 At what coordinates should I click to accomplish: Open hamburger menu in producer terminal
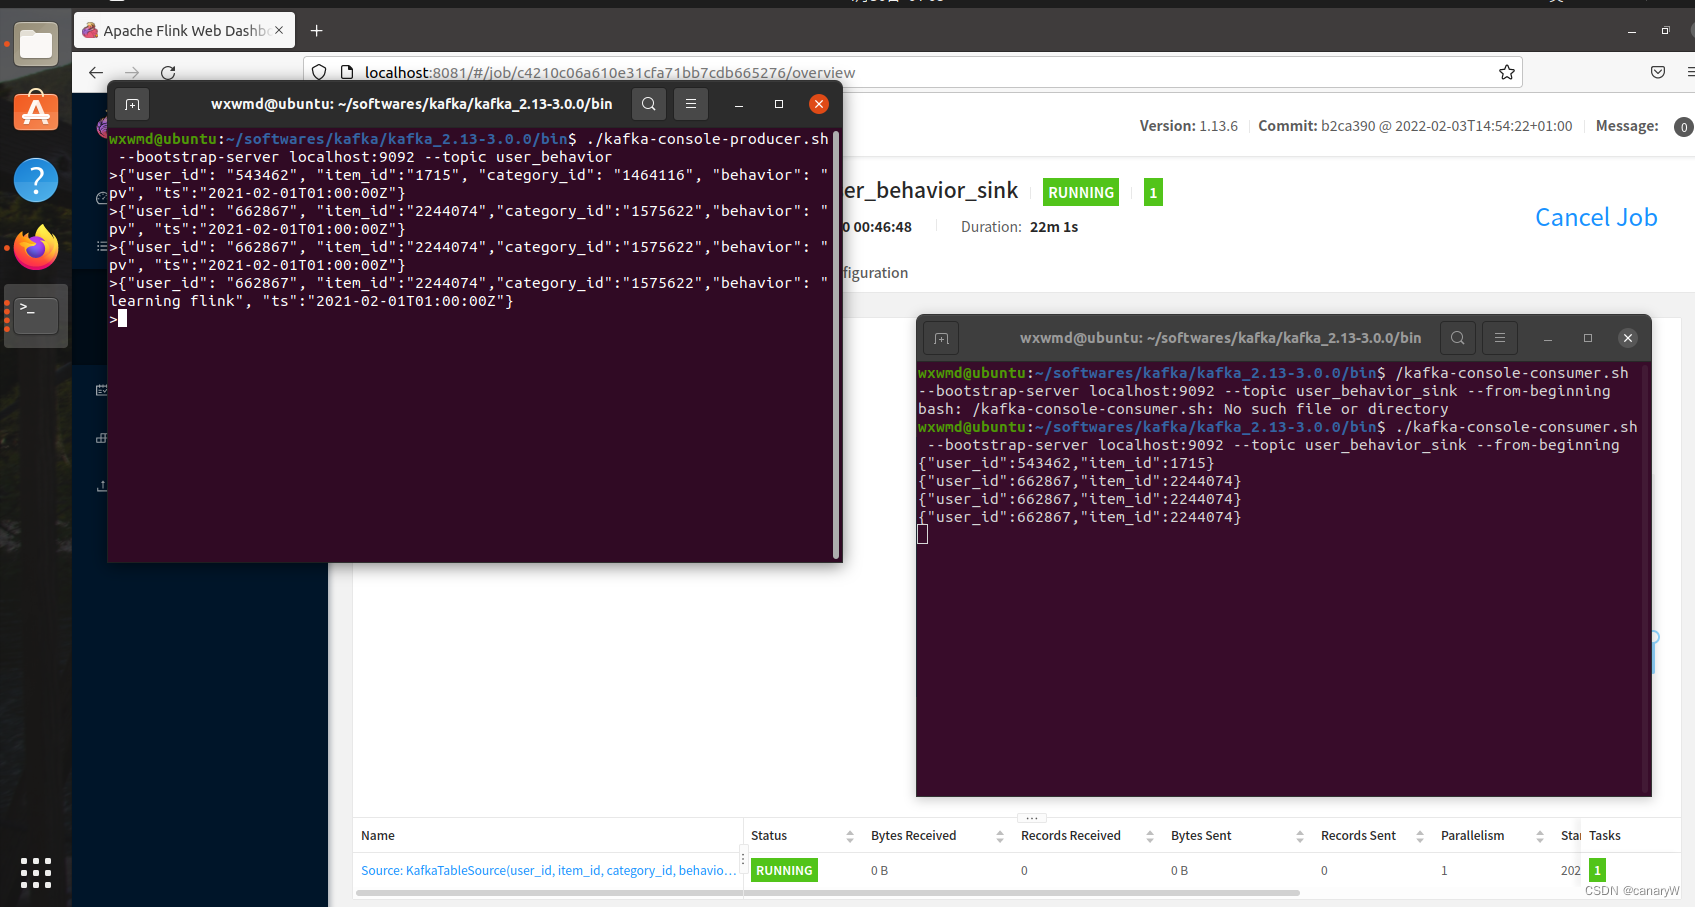(691, 104)
